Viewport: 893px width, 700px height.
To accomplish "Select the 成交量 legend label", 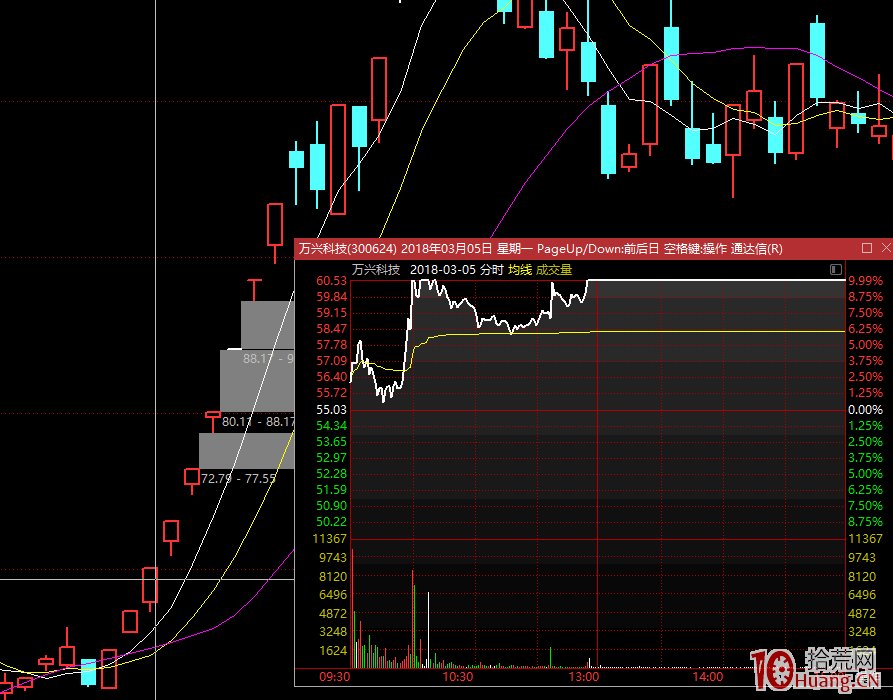I will [x=554, y=270].
